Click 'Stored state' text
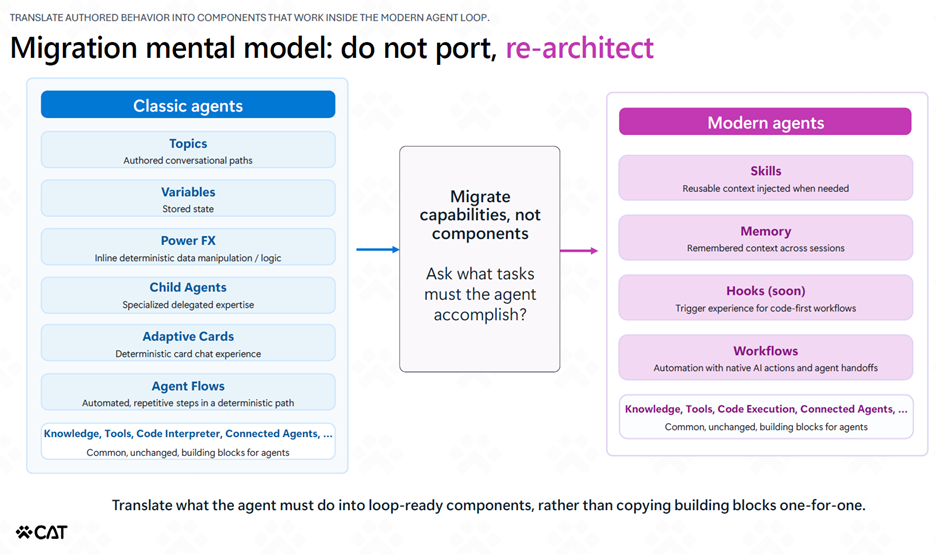The width and height of the screenshot is (936, 554). click(x=188, y=209)
